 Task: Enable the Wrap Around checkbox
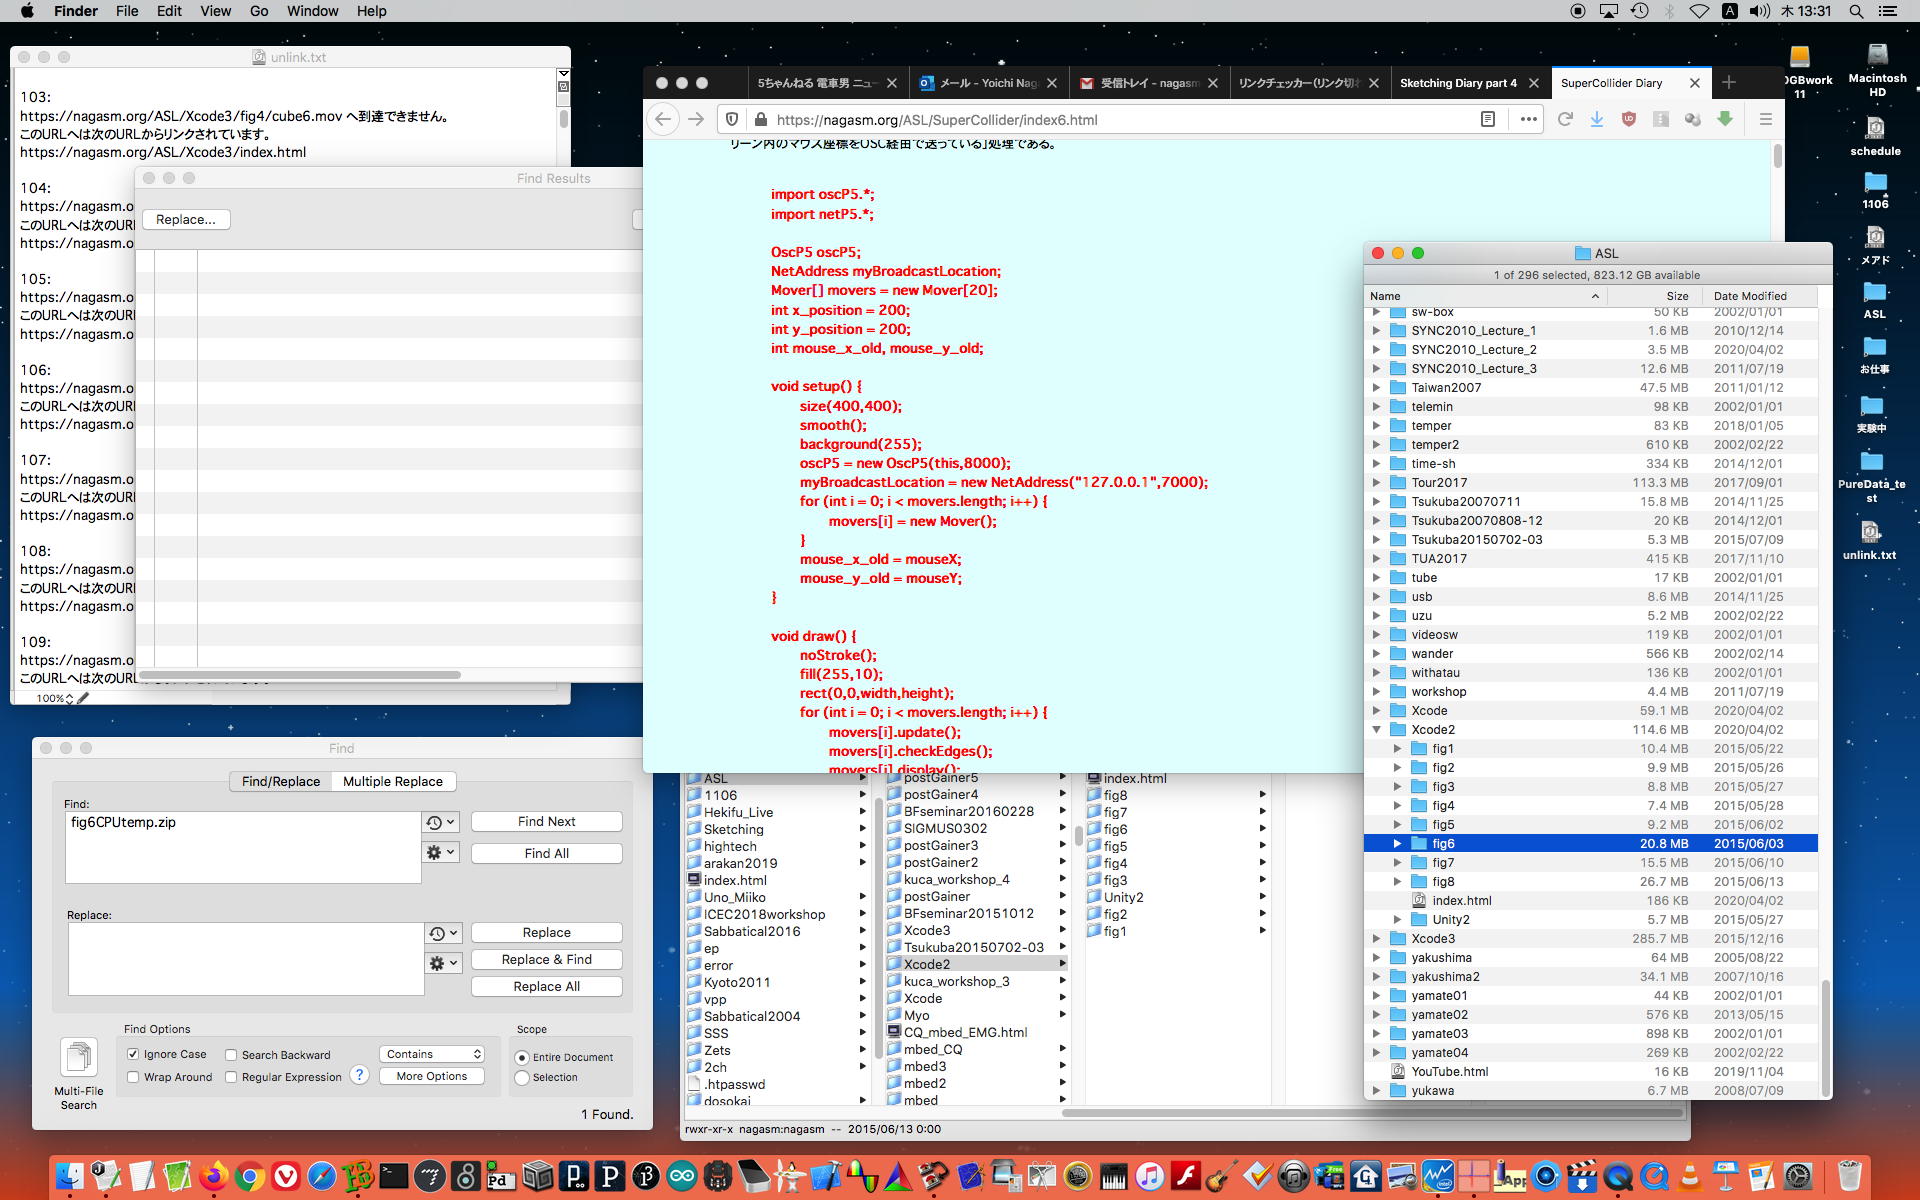coord(133,1077)
